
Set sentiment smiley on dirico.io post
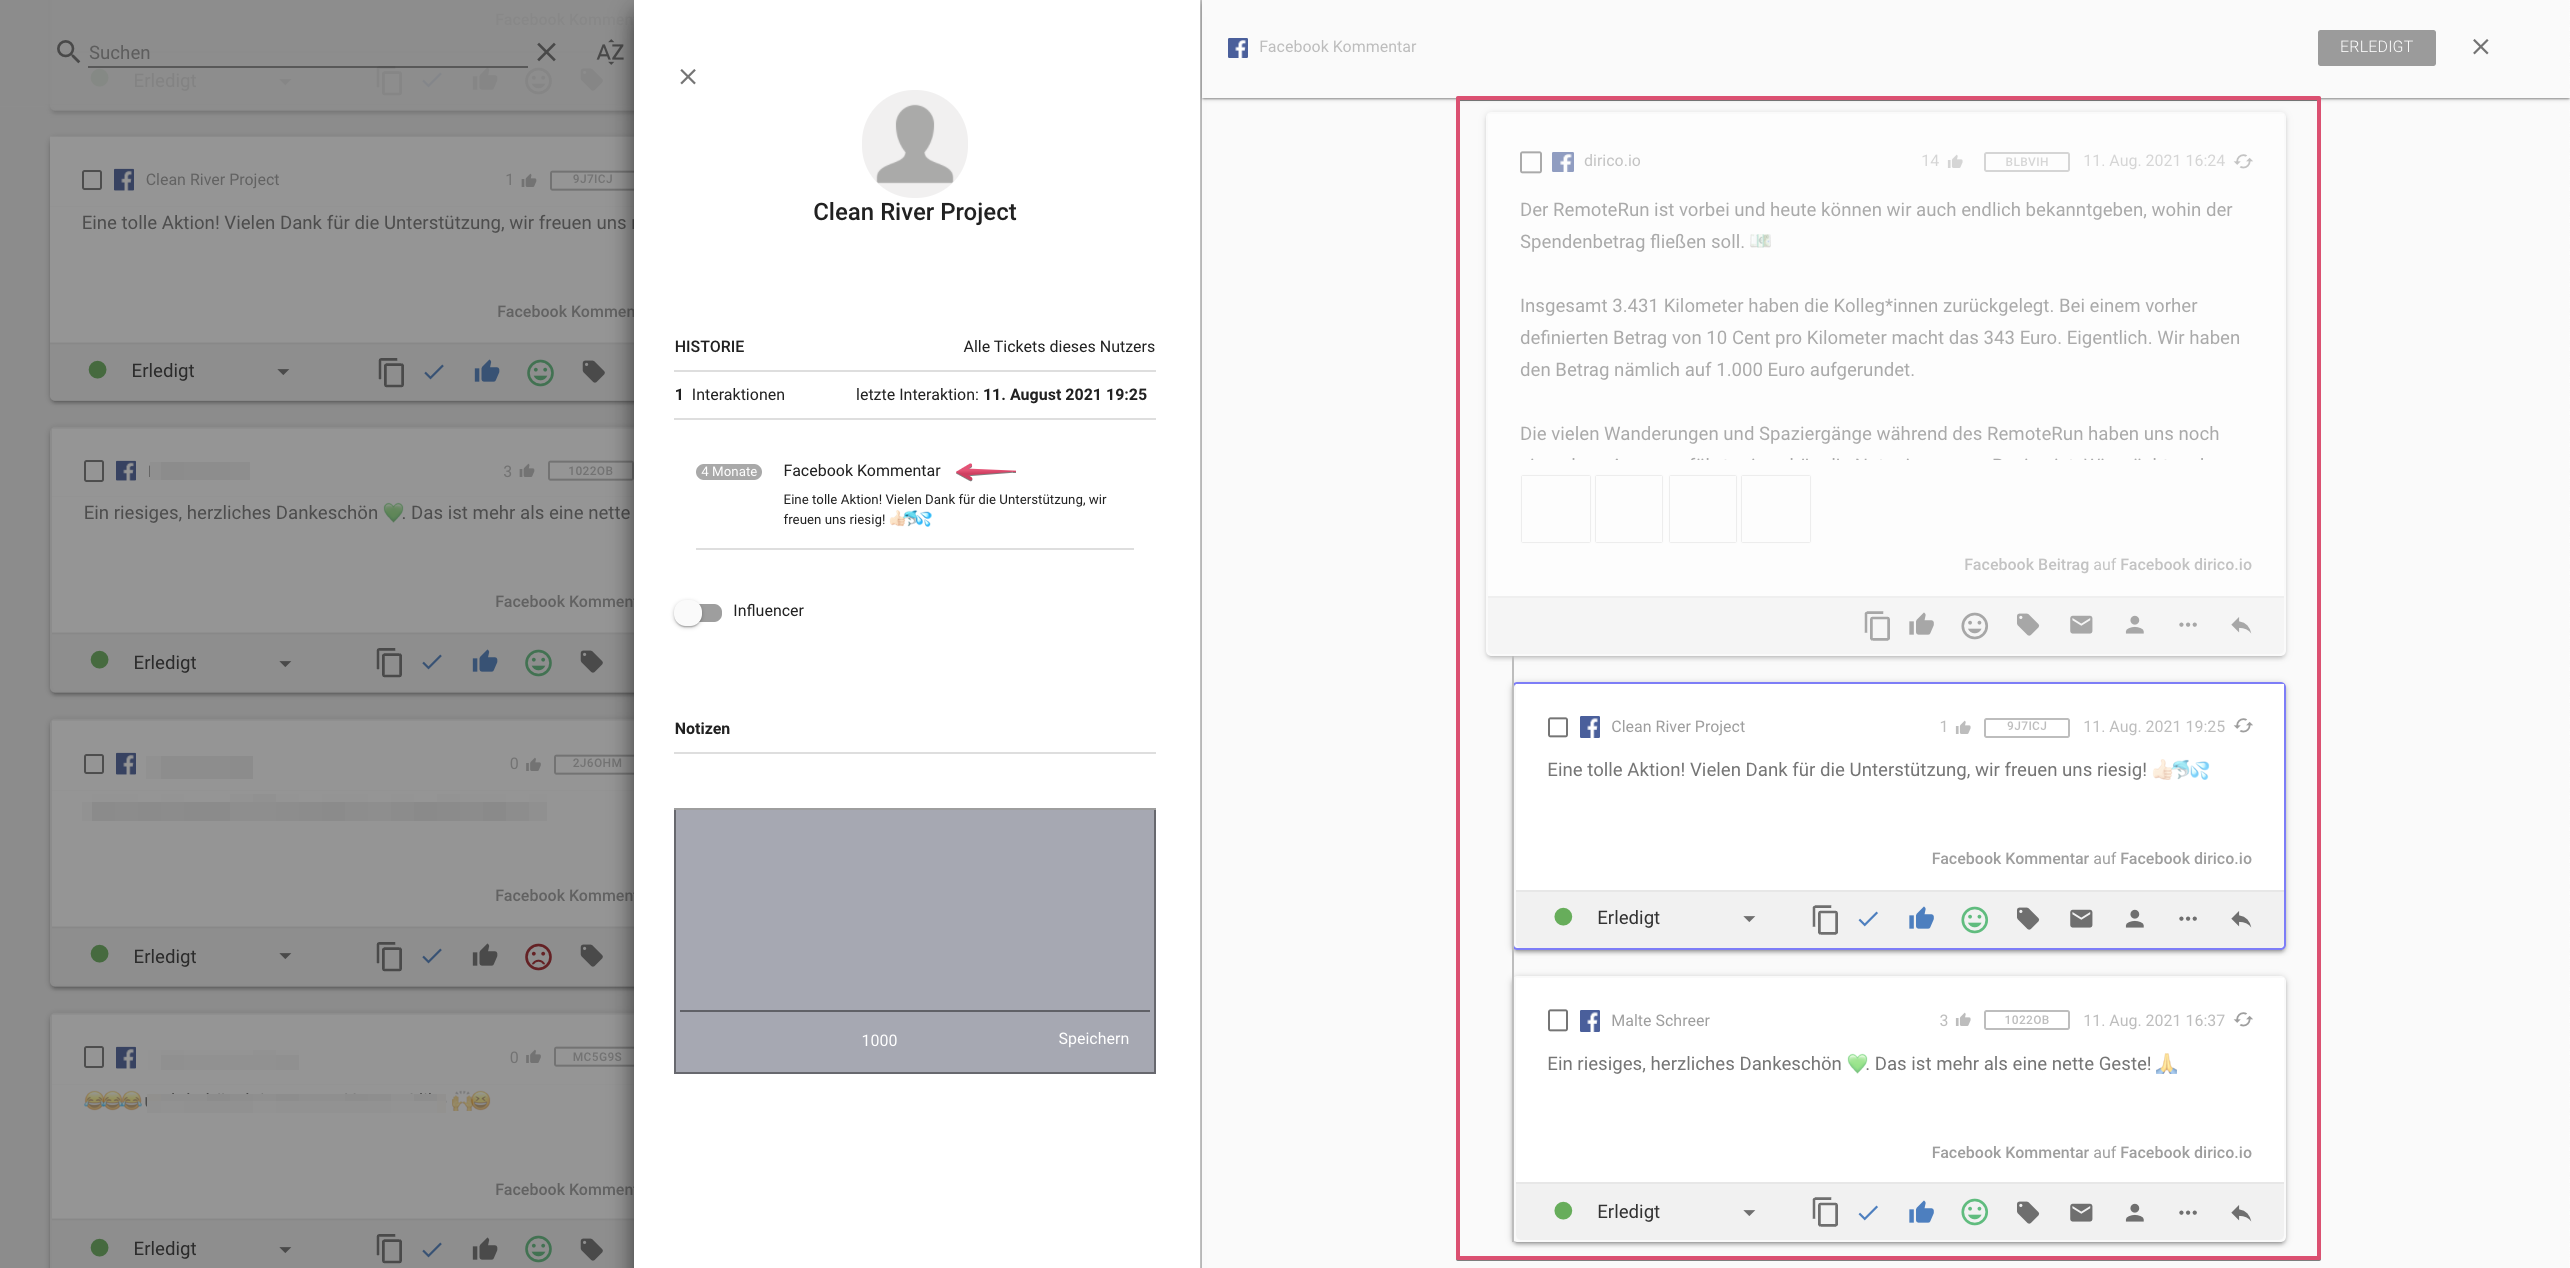pyautogui.click(x=1974, y=625)
